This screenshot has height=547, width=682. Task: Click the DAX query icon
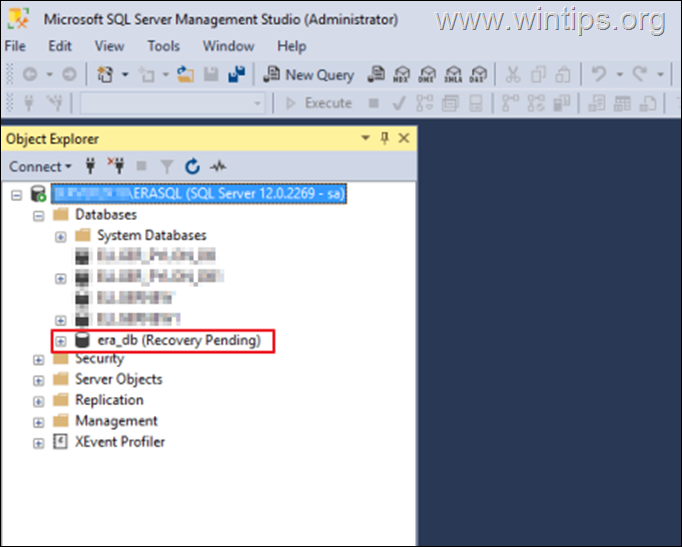click(478, 75)
